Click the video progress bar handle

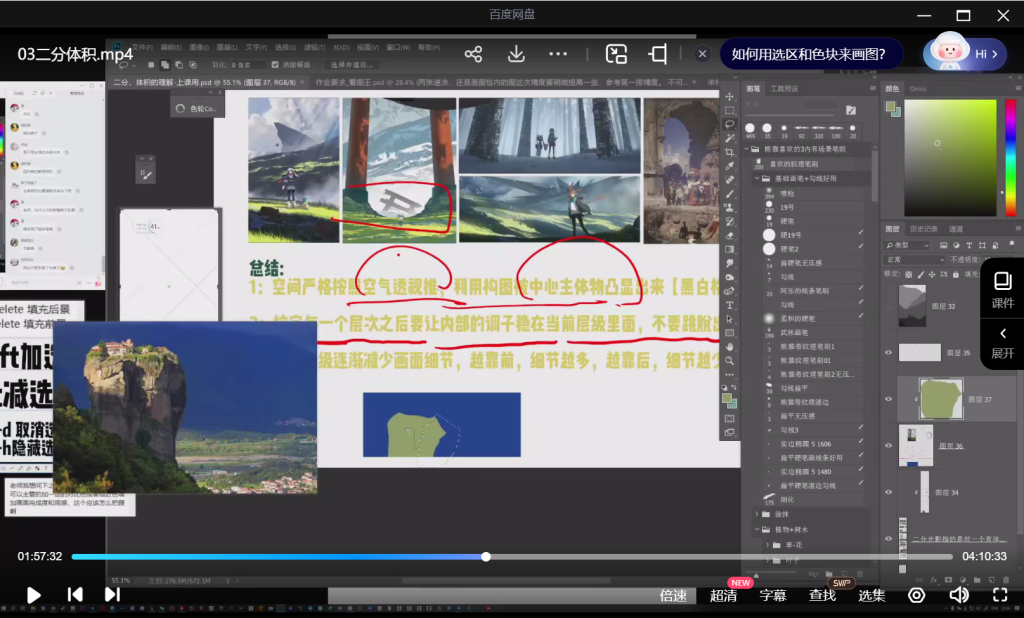pyautogui.click(x=486, y=557)
